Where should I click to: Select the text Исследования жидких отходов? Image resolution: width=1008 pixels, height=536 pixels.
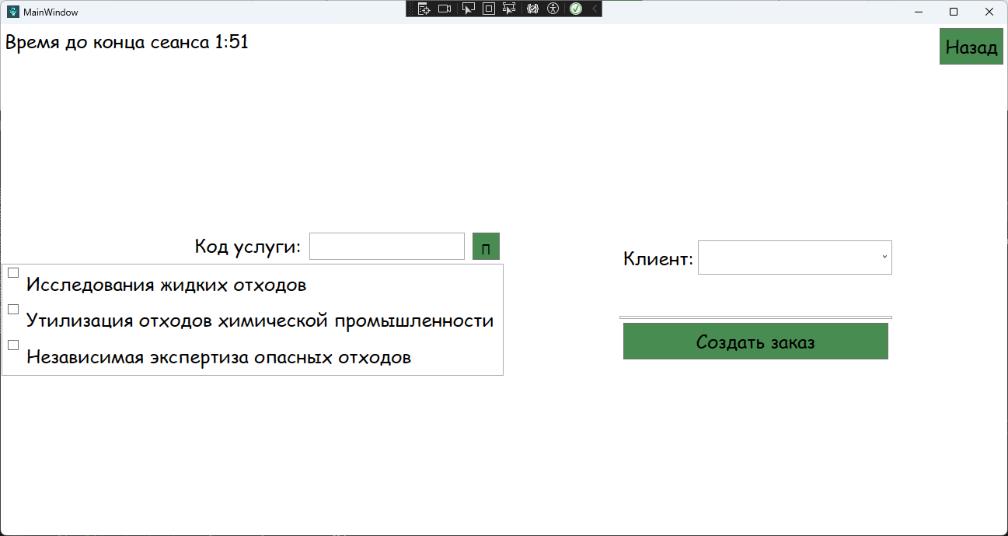166,285
